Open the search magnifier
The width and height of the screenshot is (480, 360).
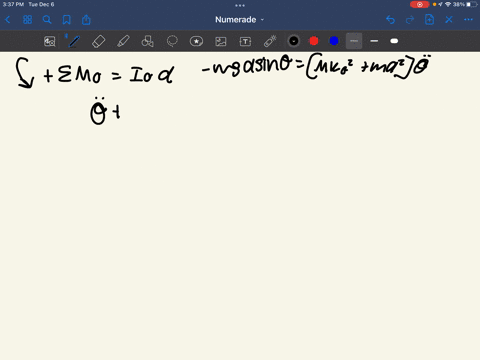tap(47, 20)
